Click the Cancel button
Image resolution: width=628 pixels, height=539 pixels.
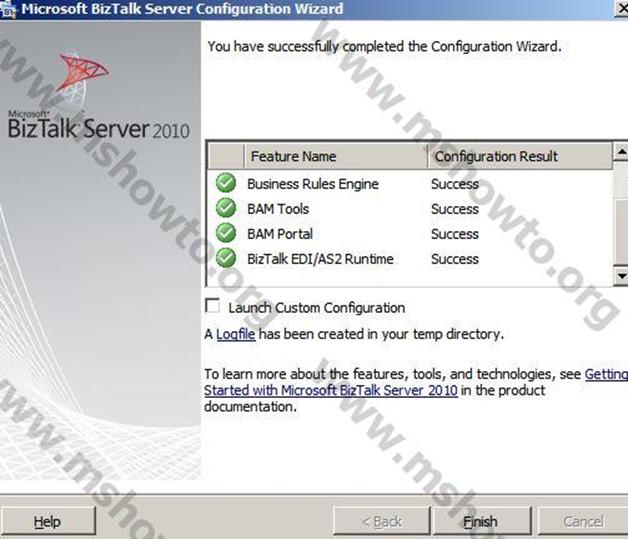[583, 521]
